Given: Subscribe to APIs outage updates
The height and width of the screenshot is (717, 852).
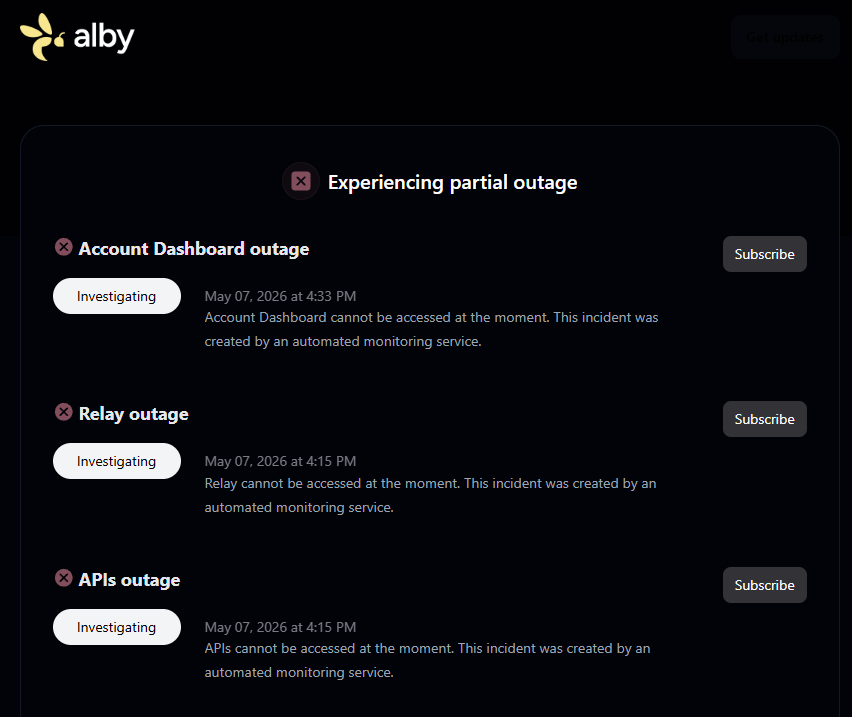Looking at the screenshot, I should 765,585.
